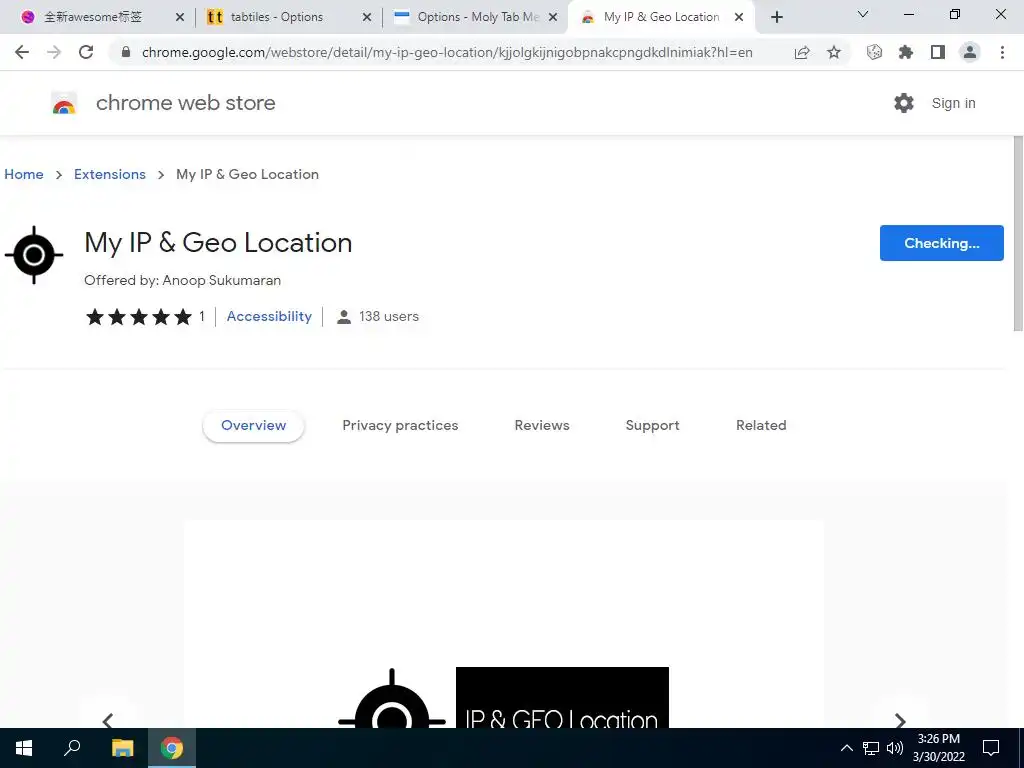Switch to tabtiles - Options tab
The height and width of the screenshot is (768, 1024).
(277, 17)
